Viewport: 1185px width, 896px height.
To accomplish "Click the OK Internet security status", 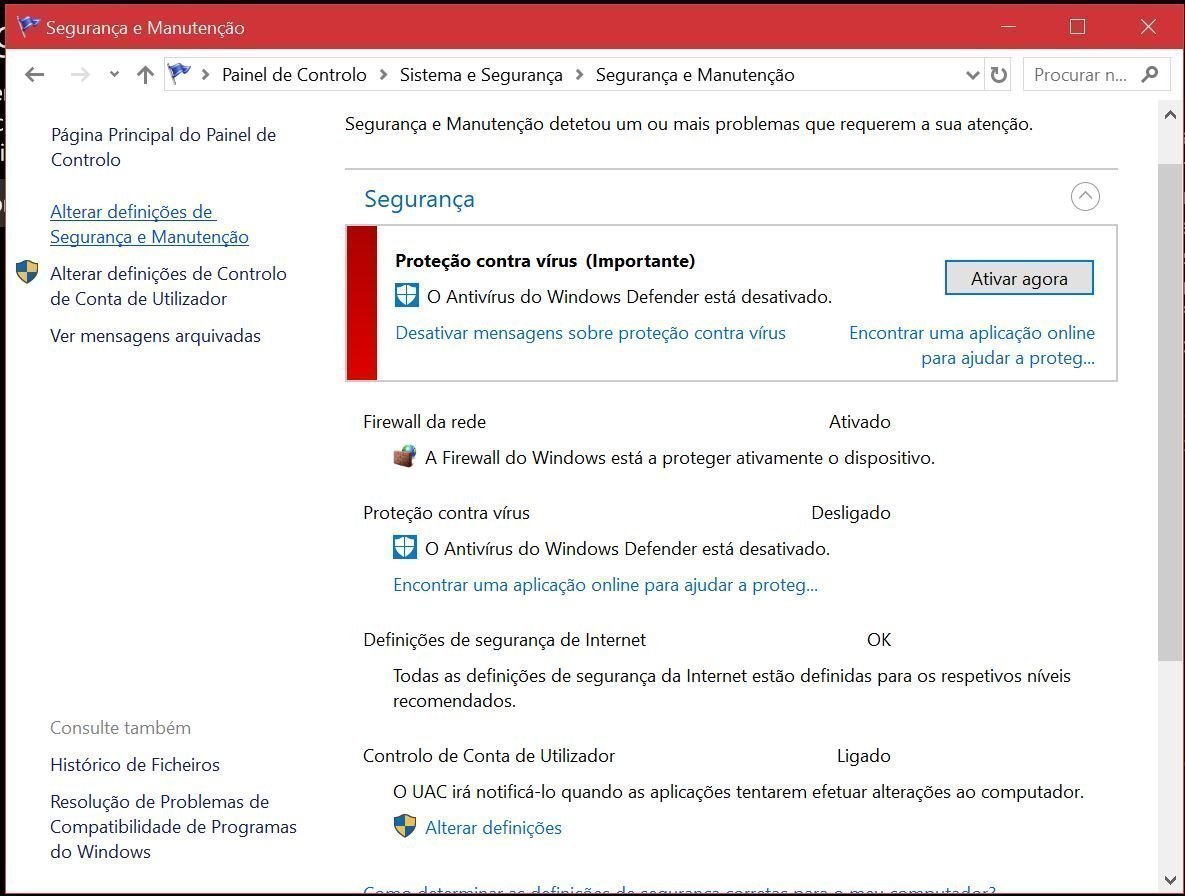I will (879, 640).
